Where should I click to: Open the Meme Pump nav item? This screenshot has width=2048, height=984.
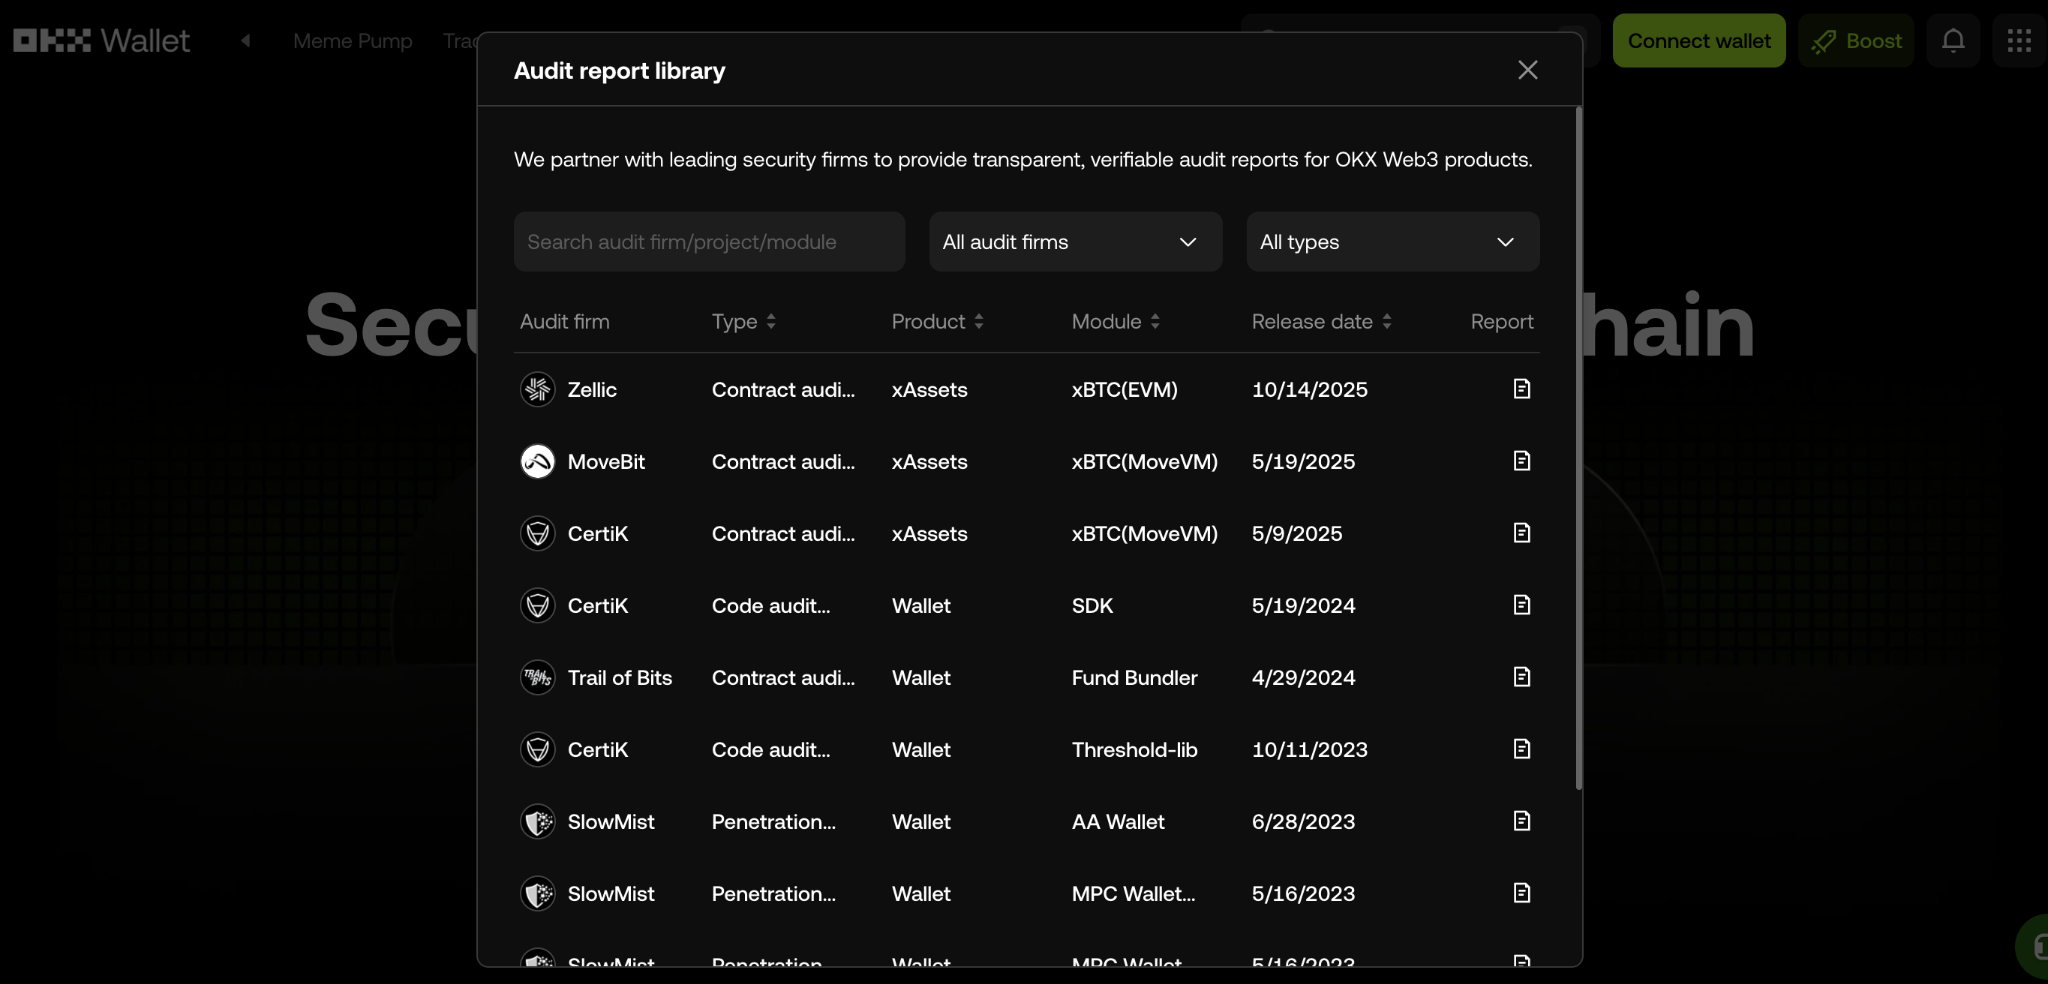pos(352,41)
